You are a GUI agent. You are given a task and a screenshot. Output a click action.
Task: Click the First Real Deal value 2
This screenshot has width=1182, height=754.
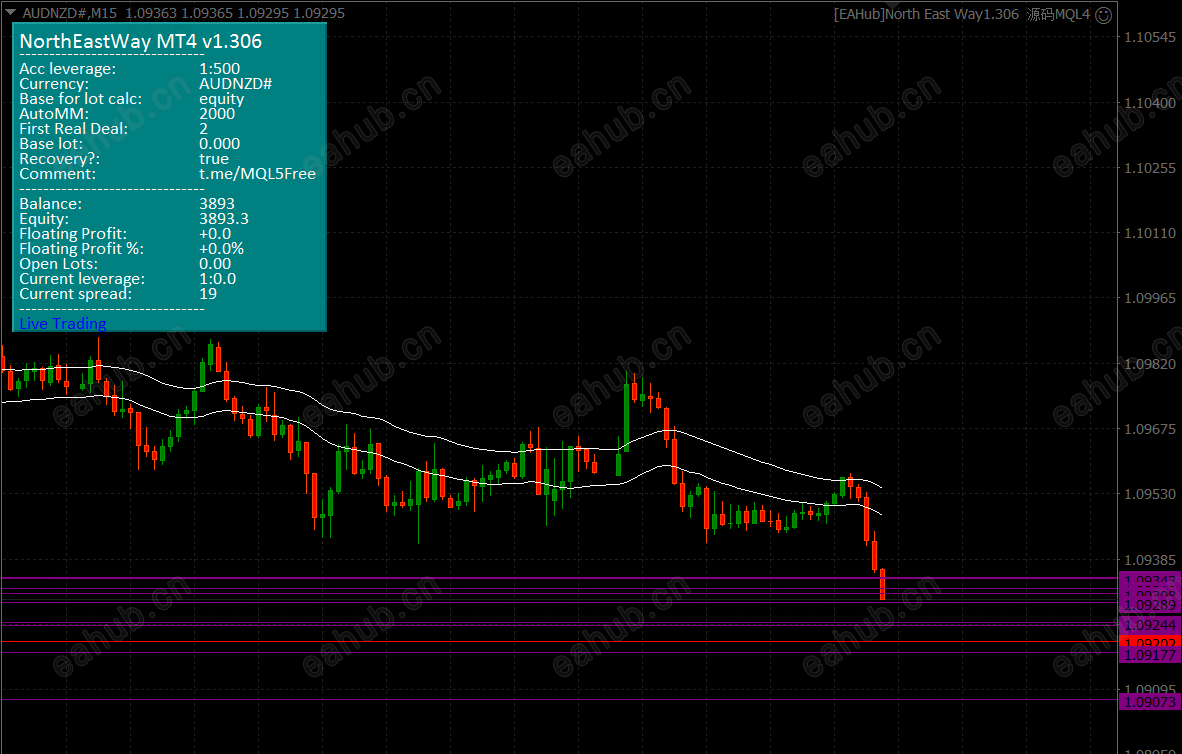coord(204,129)
